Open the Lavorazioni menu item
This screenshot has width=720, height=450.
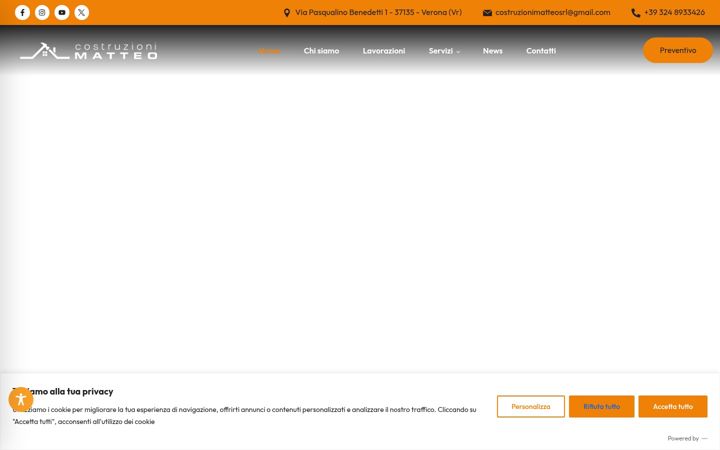[x=384, y=51]
